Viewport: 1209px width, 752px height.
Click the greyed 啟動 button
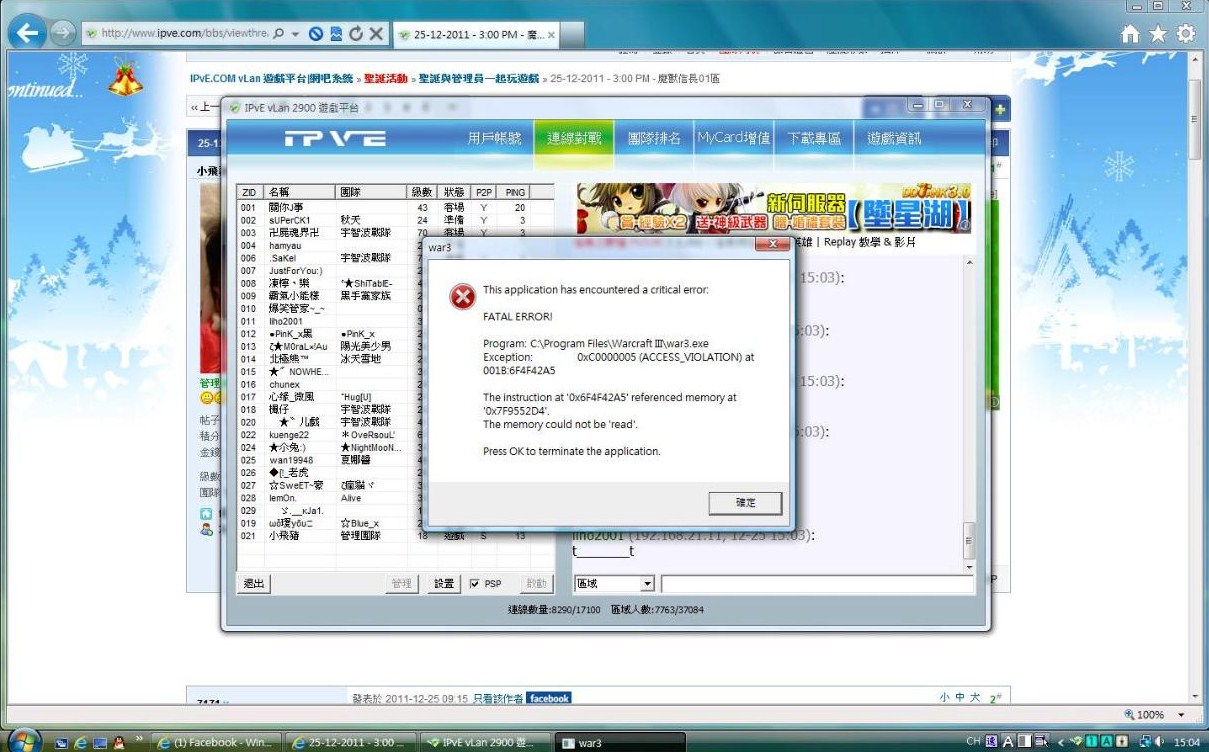pos(536,583)
